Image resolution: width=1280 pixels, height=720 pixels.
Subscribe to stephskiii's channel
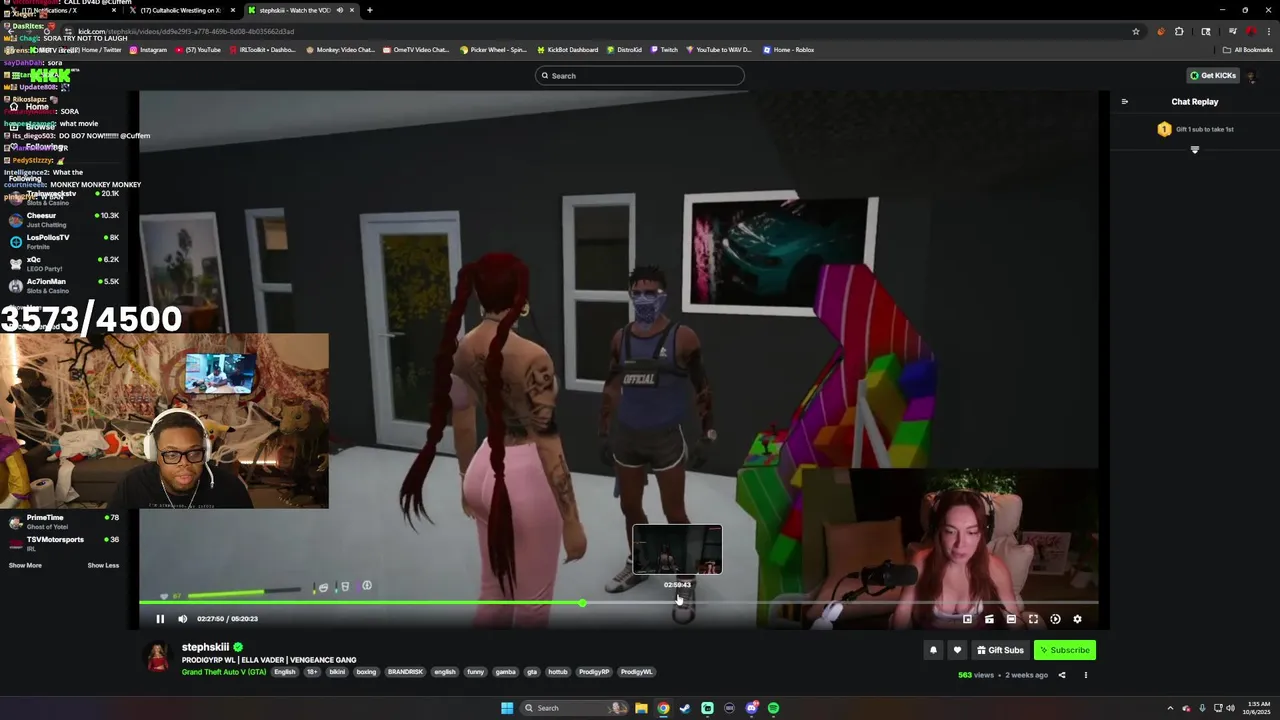tap(1064, 650)
